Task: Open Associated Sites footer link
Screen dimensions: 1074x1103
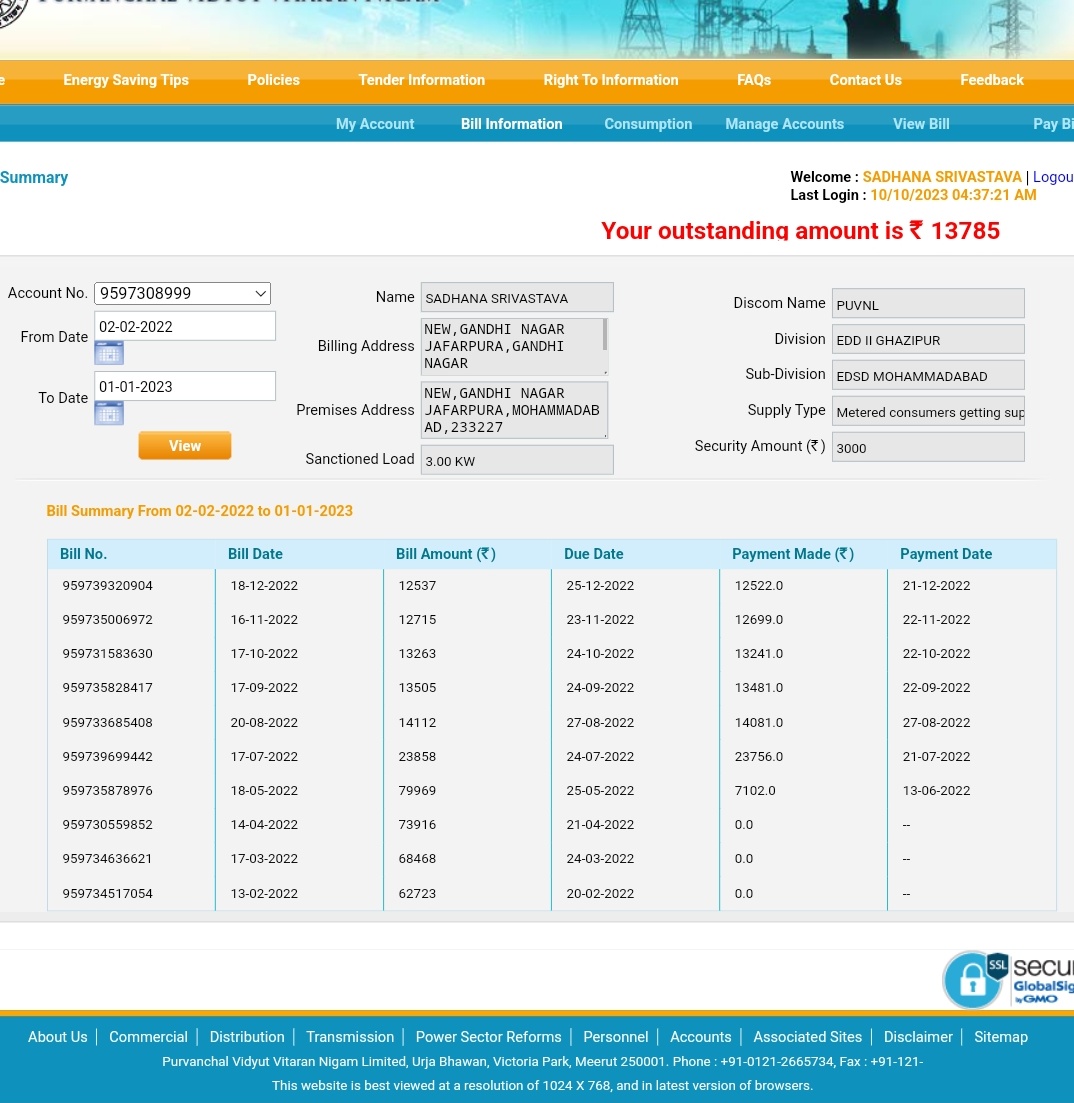Action: tap(807, 1037)
